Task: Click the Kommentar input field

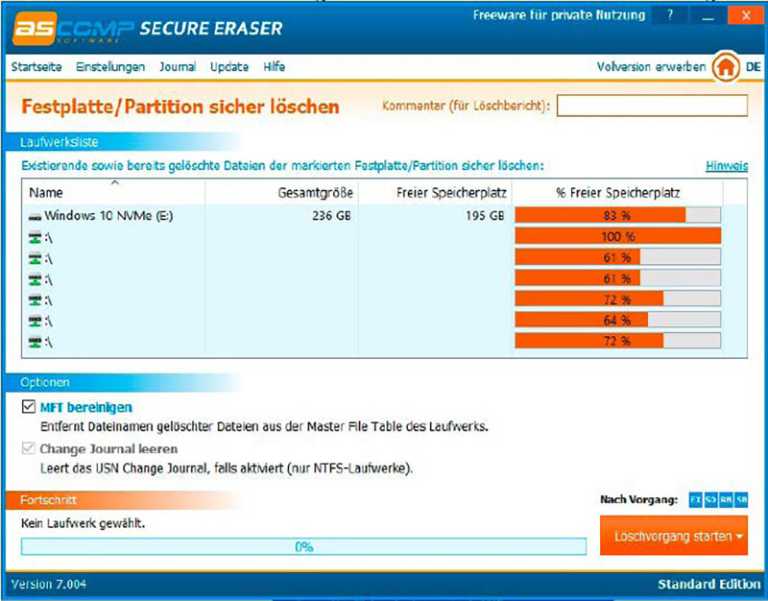Action: coord(652,105)
